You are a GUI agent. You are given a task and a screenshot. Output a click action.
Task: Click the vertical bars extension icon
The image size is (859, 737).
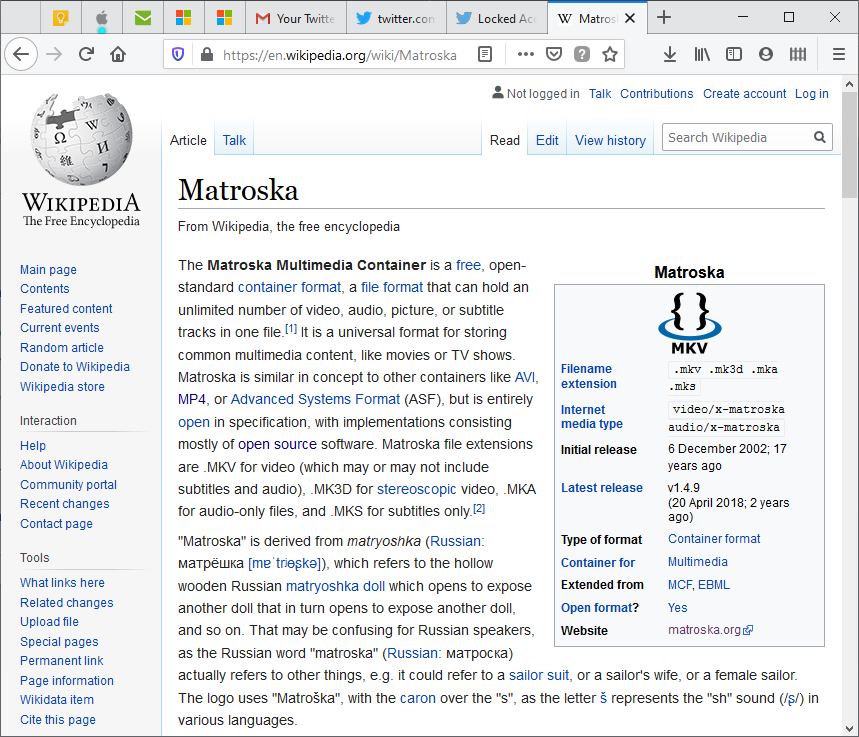coord(798,54)
